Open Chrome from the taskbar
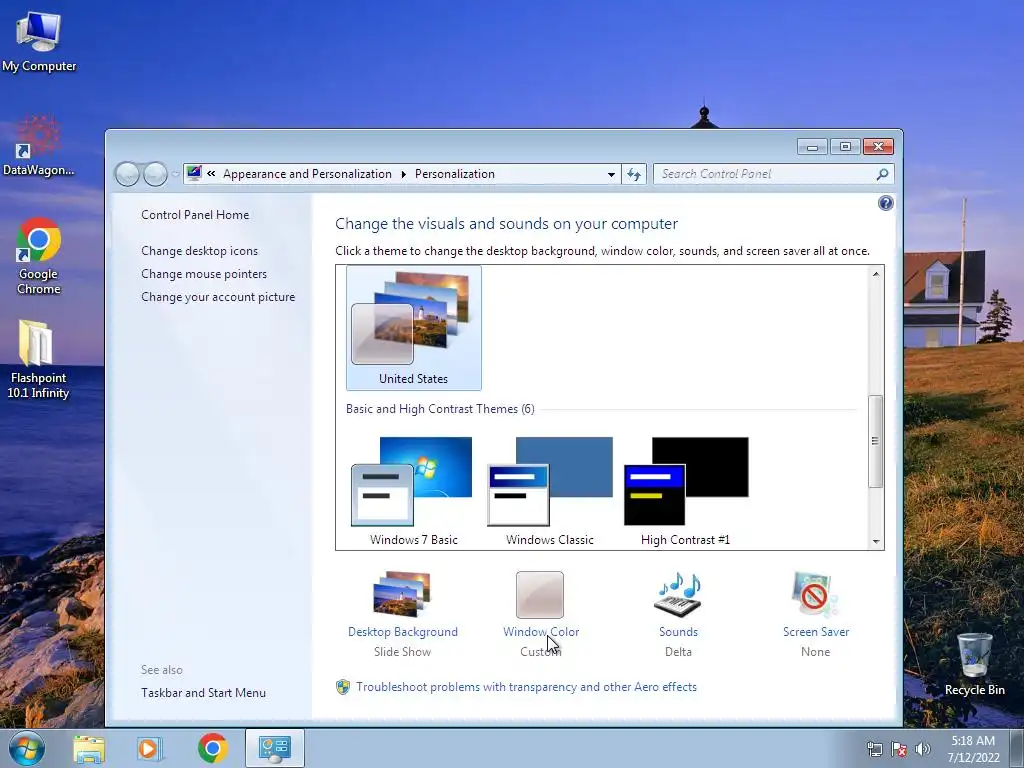The height and width of the screenshot is (768, 1024). pos(212,748)
